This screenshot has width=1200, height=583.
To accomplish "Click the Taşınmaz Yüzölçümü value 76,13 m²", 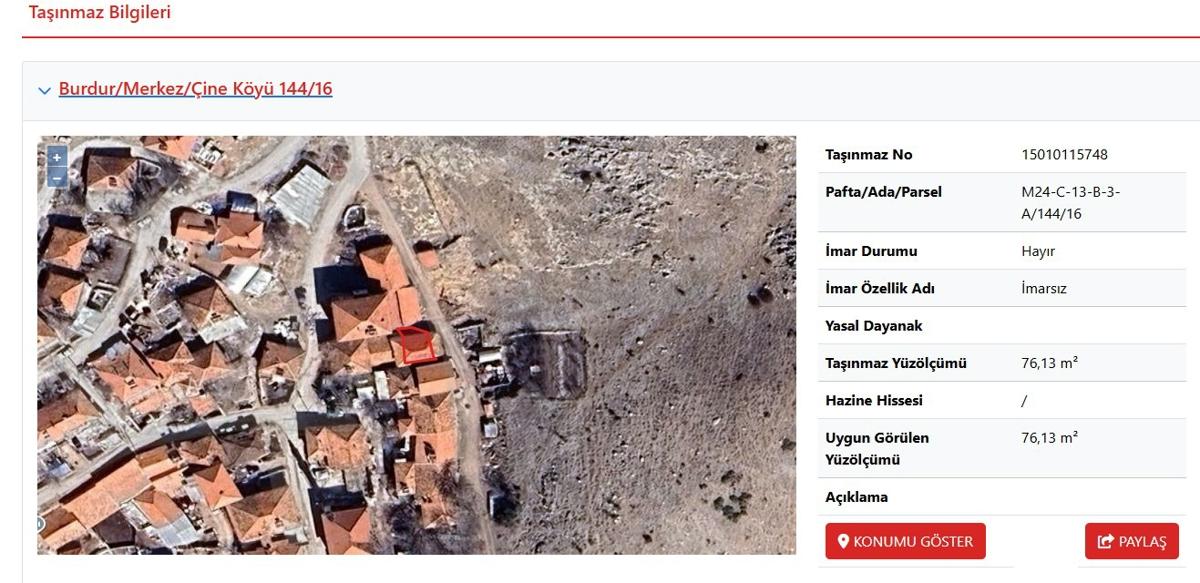I will coord(1049,363).
